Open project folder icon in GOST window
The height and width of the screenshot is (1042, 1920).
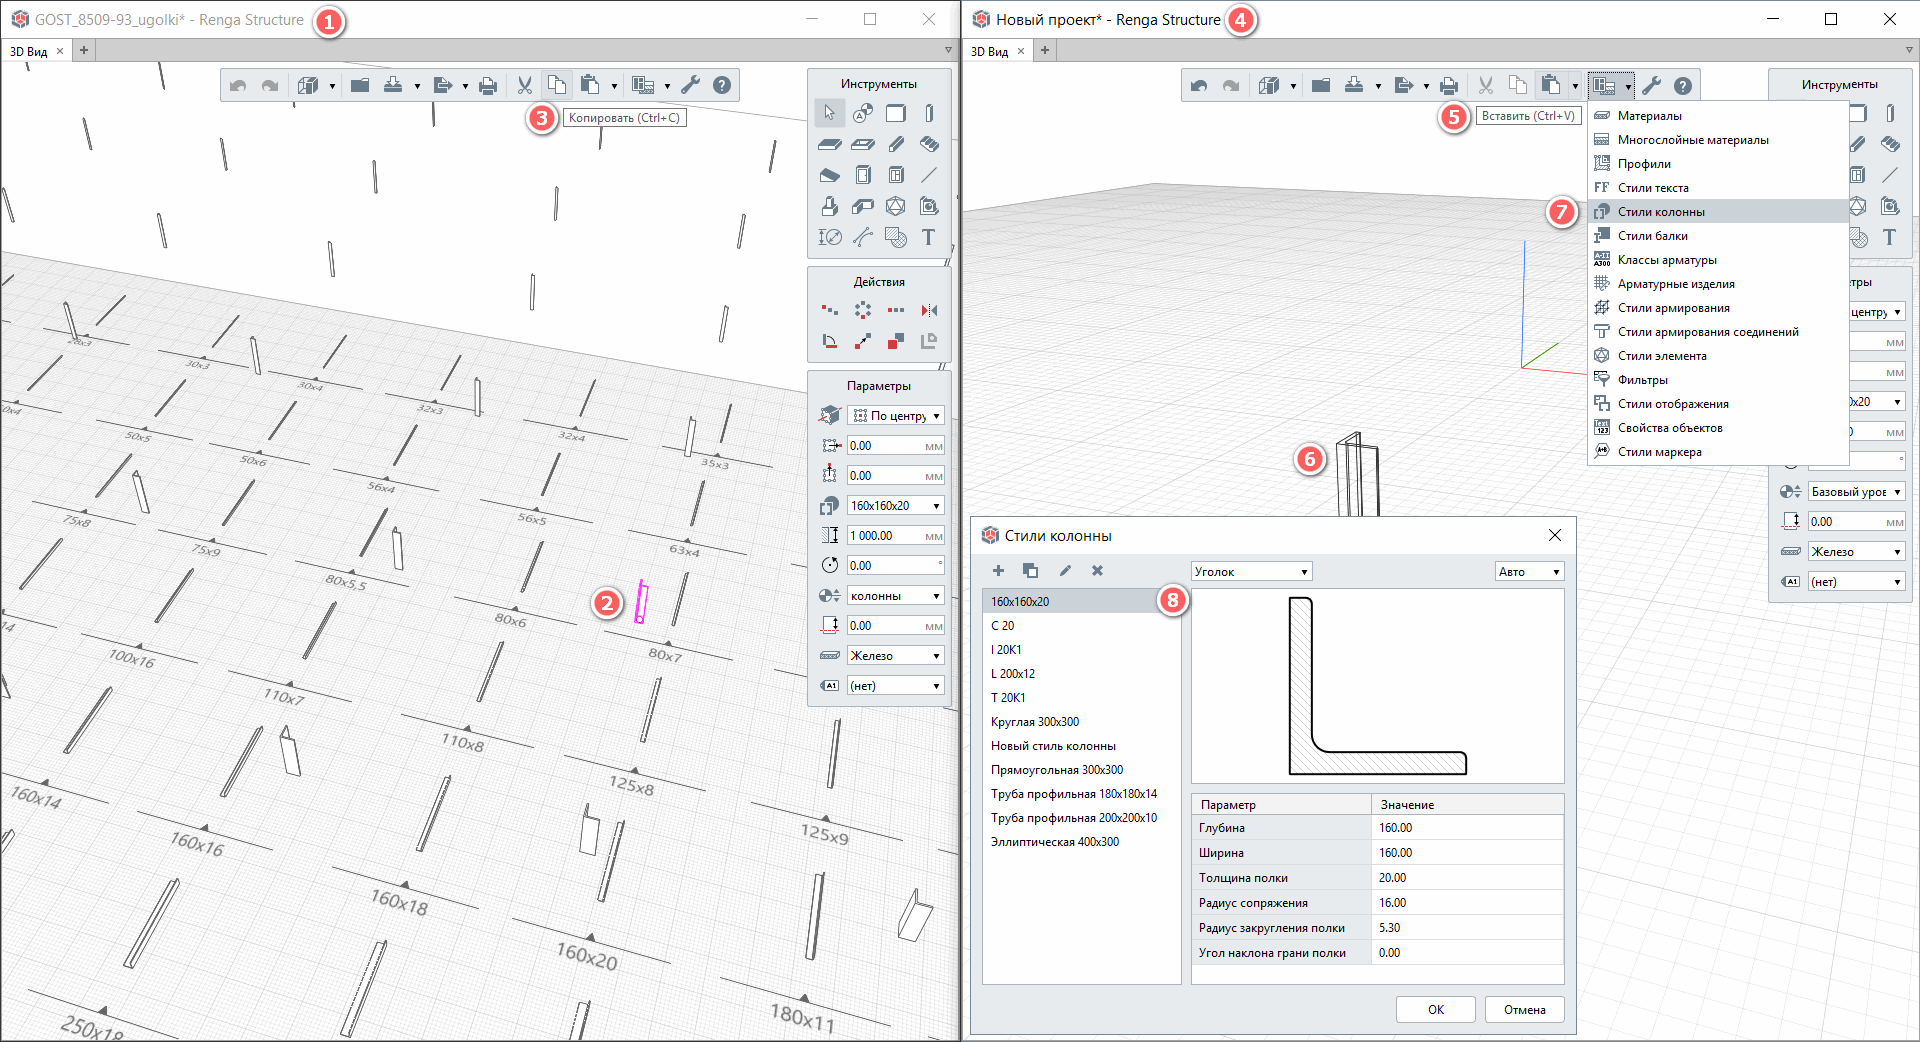click(x=360, y=86)
